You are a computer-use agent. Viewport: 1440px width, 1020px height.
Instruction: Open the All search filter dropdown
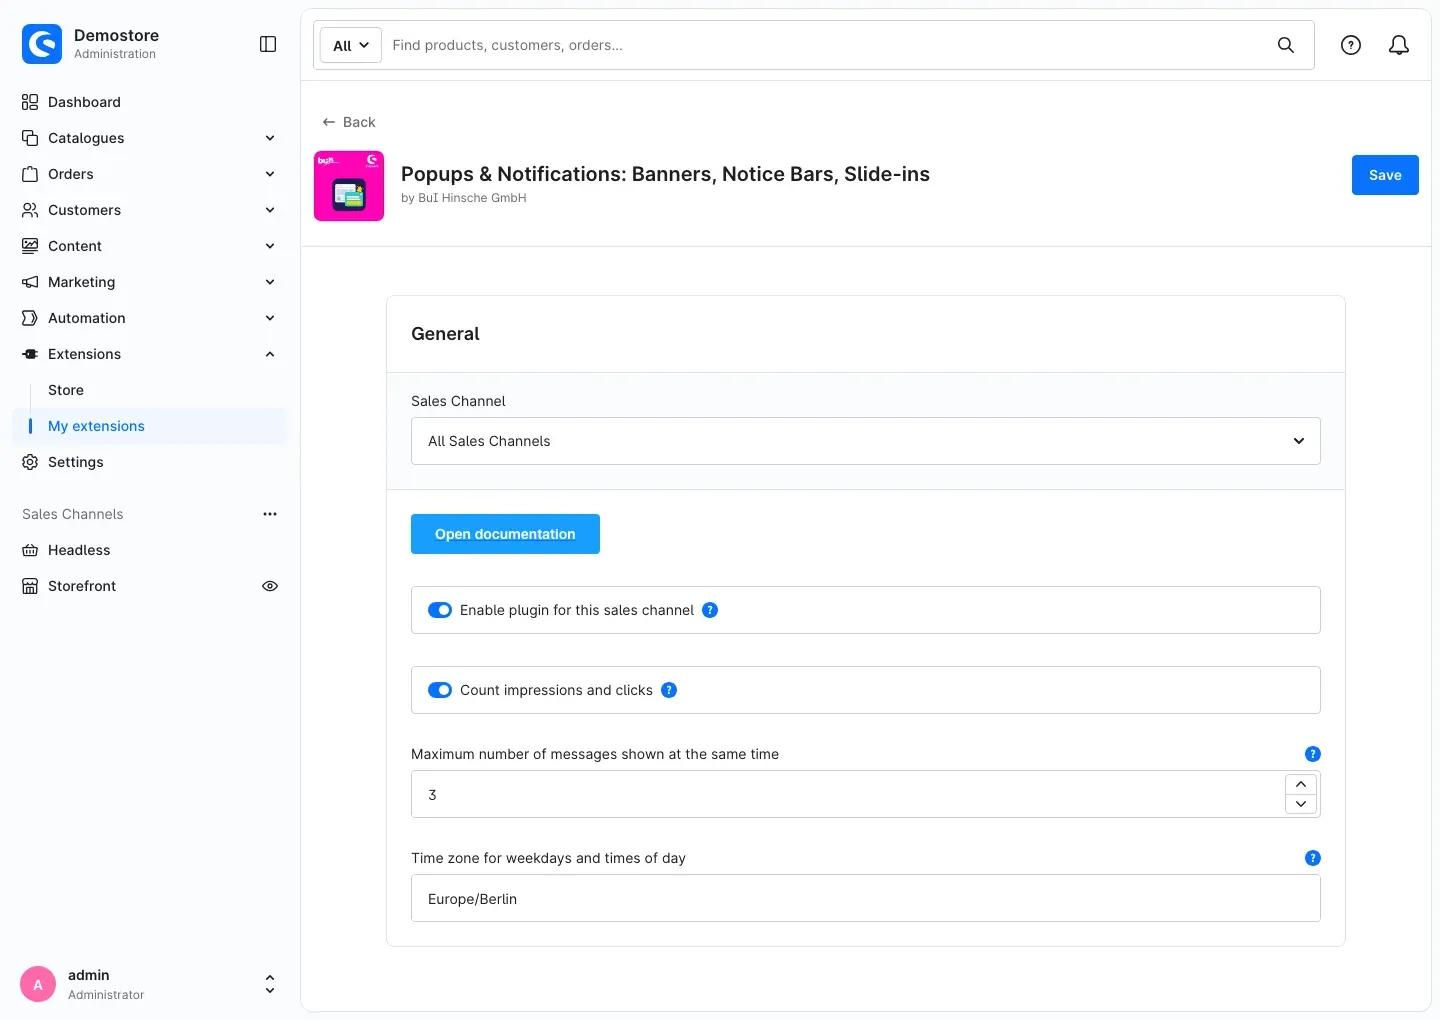[351, 45]
